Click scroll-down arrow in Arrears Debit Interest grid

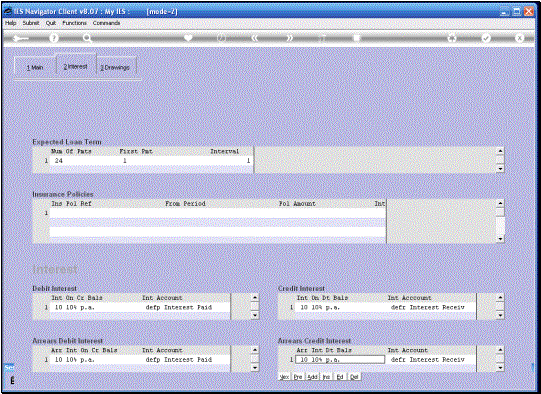255,367
